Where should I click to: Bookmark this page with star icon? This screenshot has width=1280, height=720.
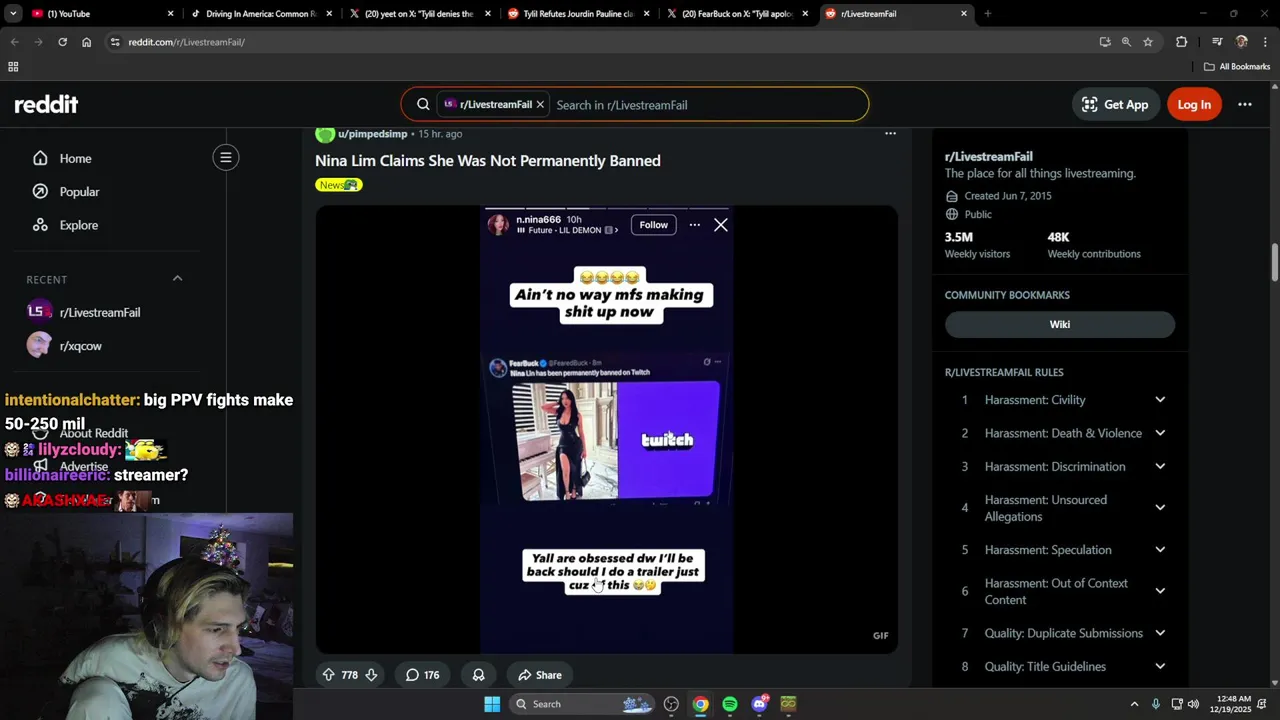click(1148, 42)
